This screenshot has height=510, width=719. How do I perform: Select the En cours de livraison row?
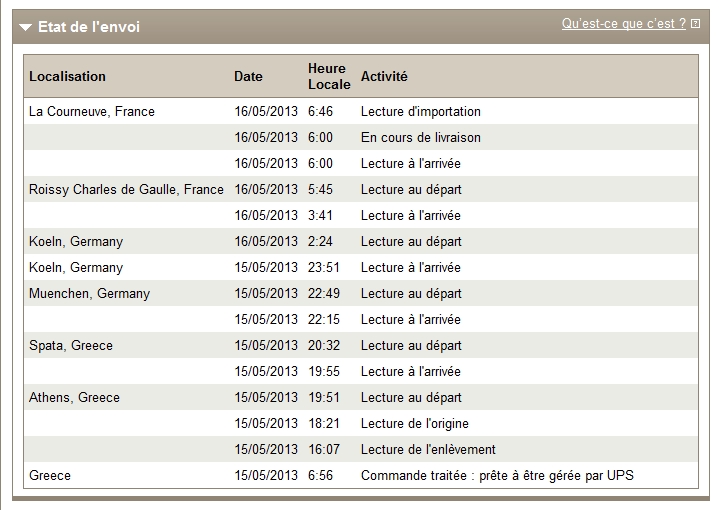click(x=361, y=137)
